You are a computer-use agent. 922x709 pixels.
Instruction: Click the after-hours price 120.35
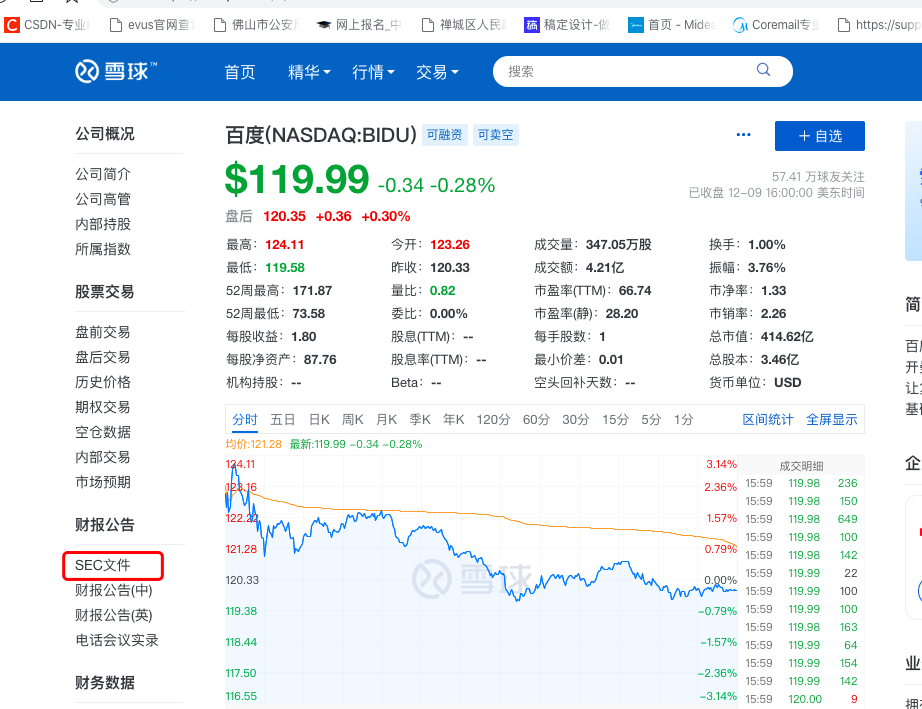point(285,216)
